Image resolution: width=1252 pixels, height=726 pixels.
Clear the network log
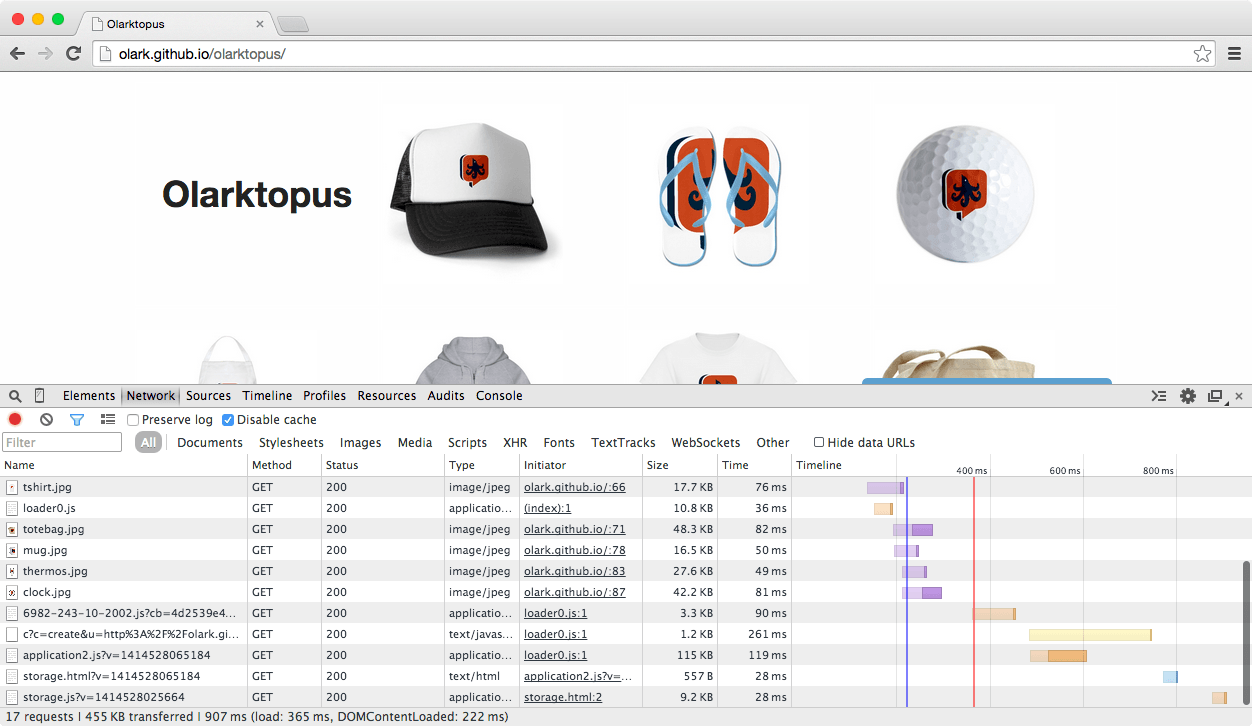click(46, 420)
